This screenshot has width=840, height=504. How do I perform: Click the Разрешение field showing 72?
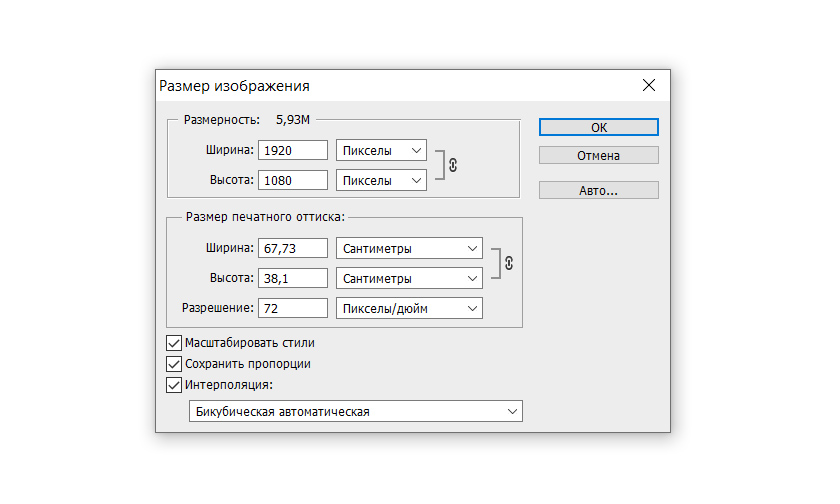pyautogui.click(x=293, y=308)
